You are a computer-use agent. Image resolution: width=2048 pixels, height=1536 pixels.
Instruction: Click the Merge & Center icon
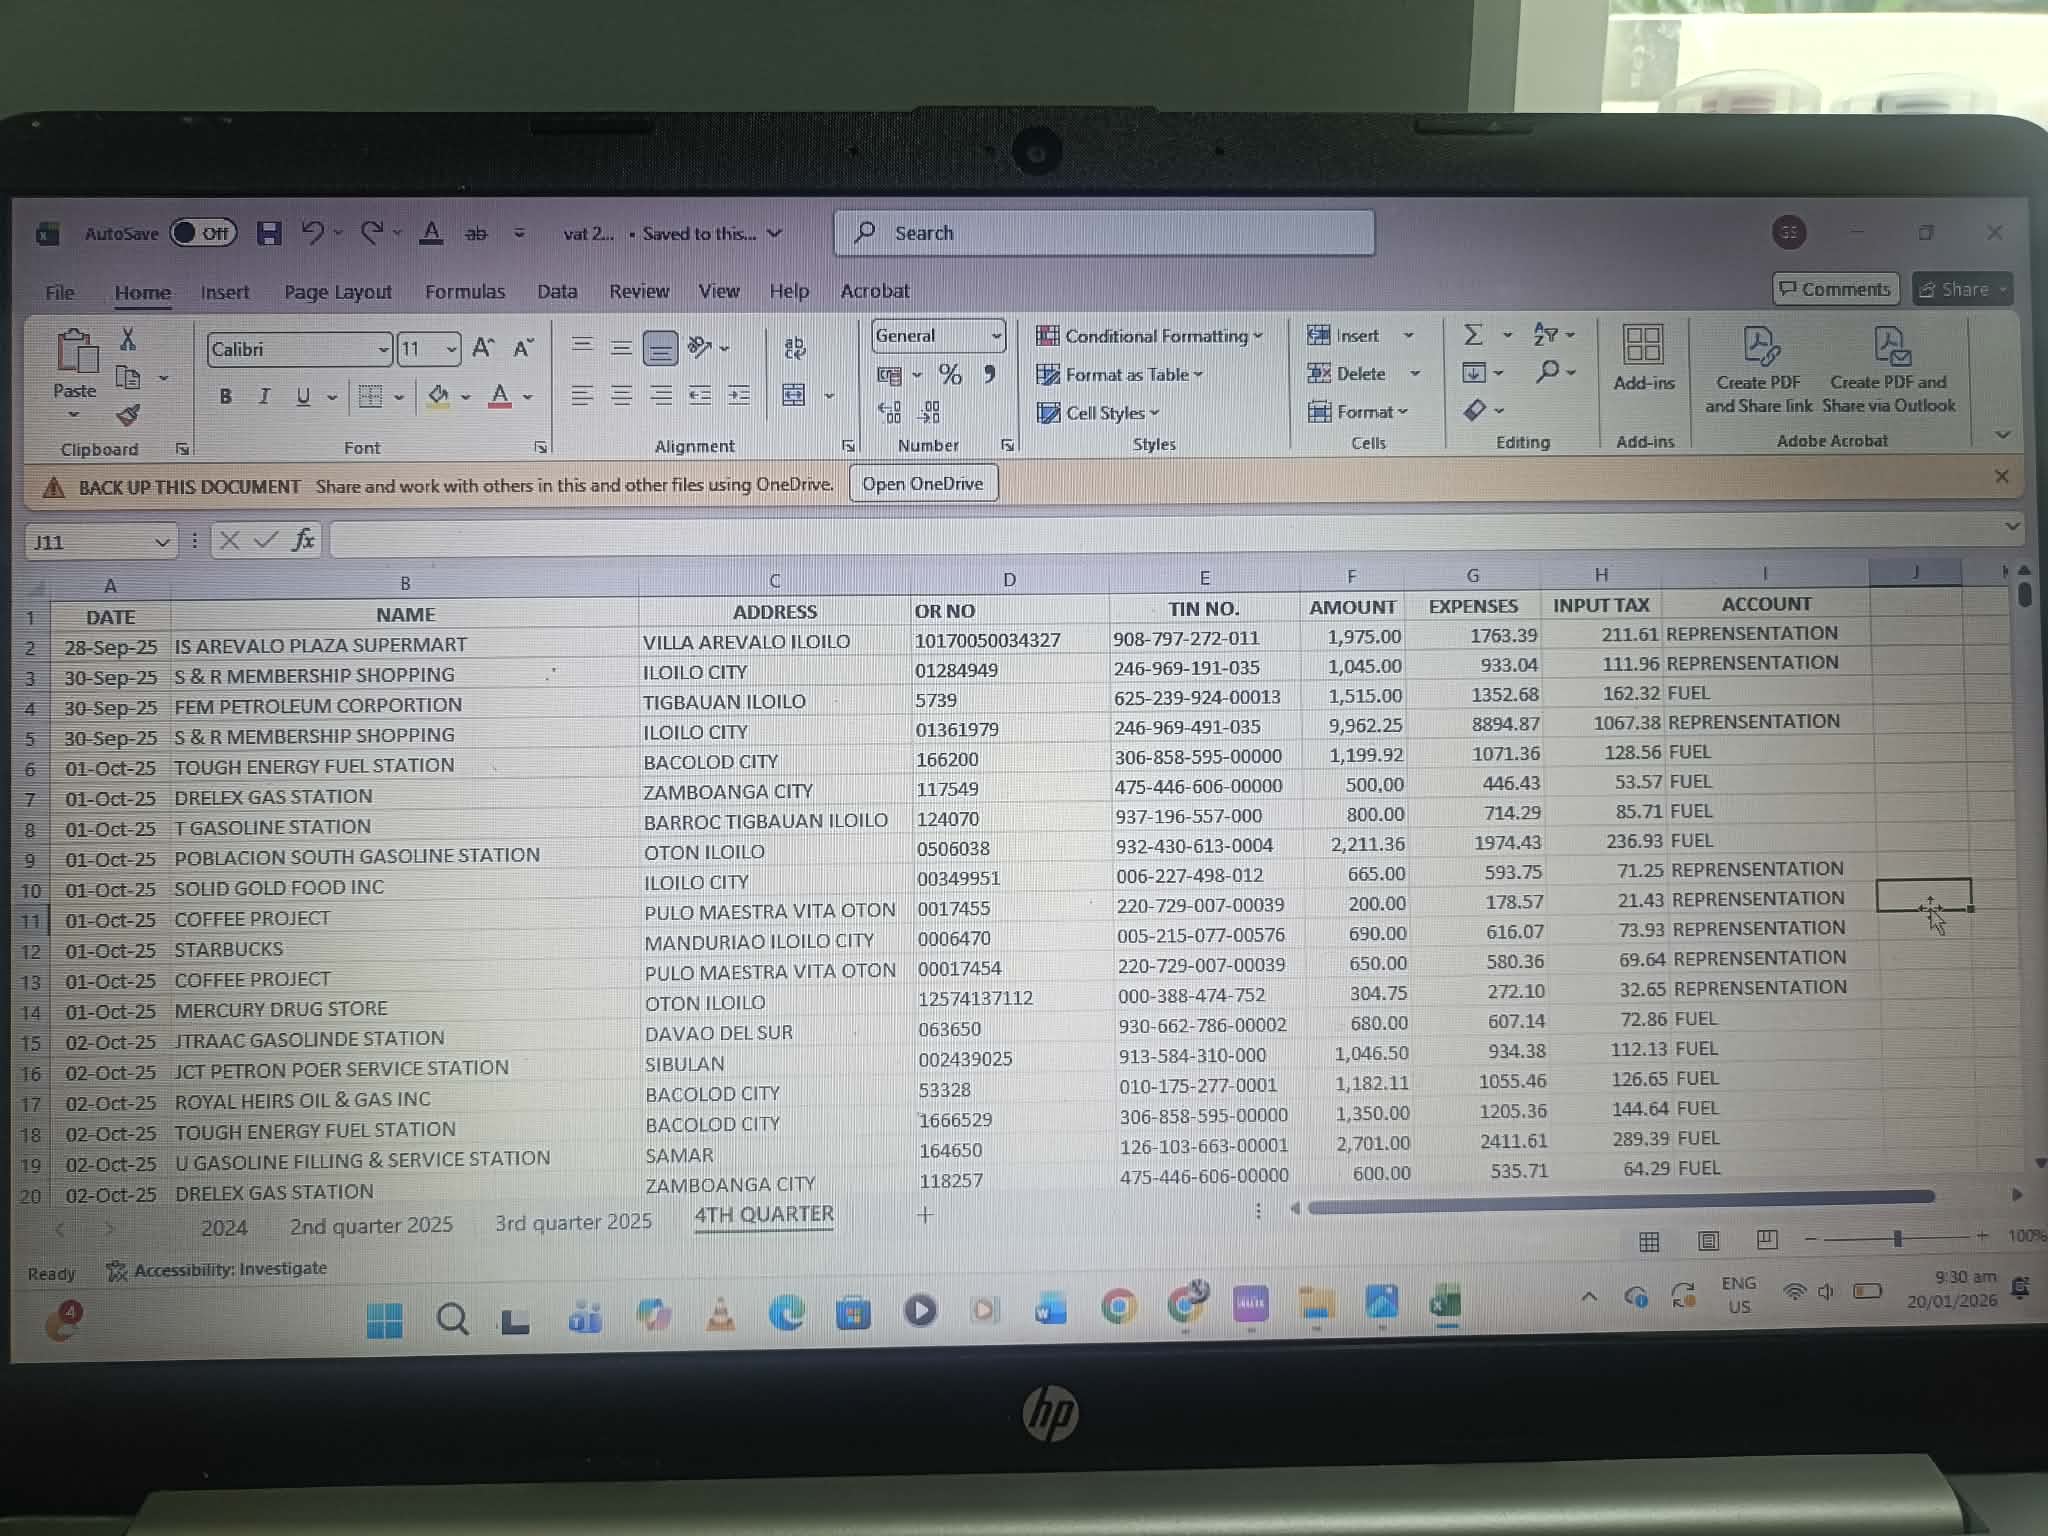pos(794,394)
